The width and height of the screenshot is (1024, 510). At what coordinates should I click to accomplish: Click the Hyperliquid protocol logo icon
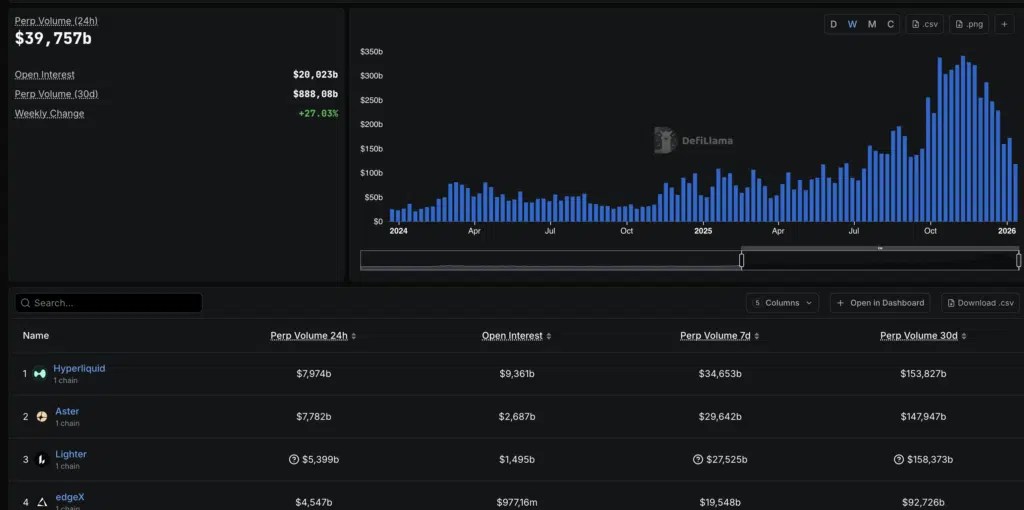click(x=40, y=374)
